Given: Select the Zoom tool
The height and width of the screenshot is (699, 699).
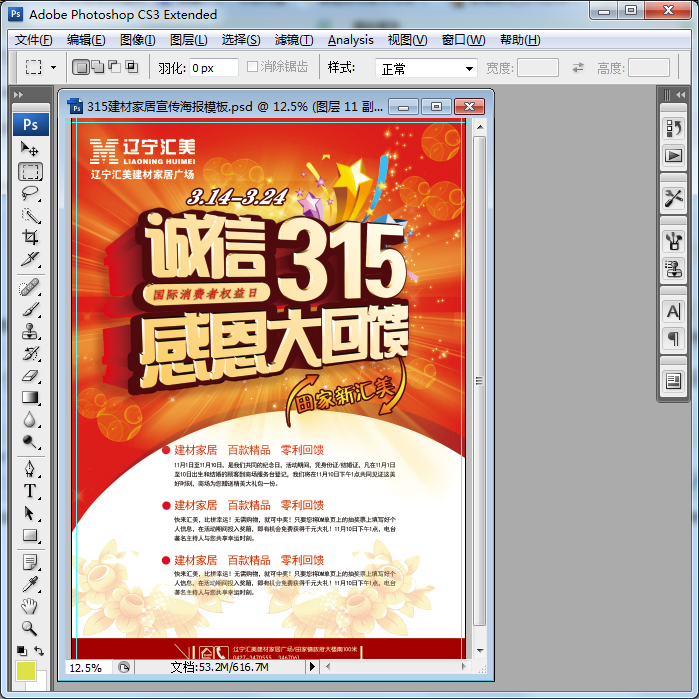Looking at the screenshot, I should (x=30, y=629).
